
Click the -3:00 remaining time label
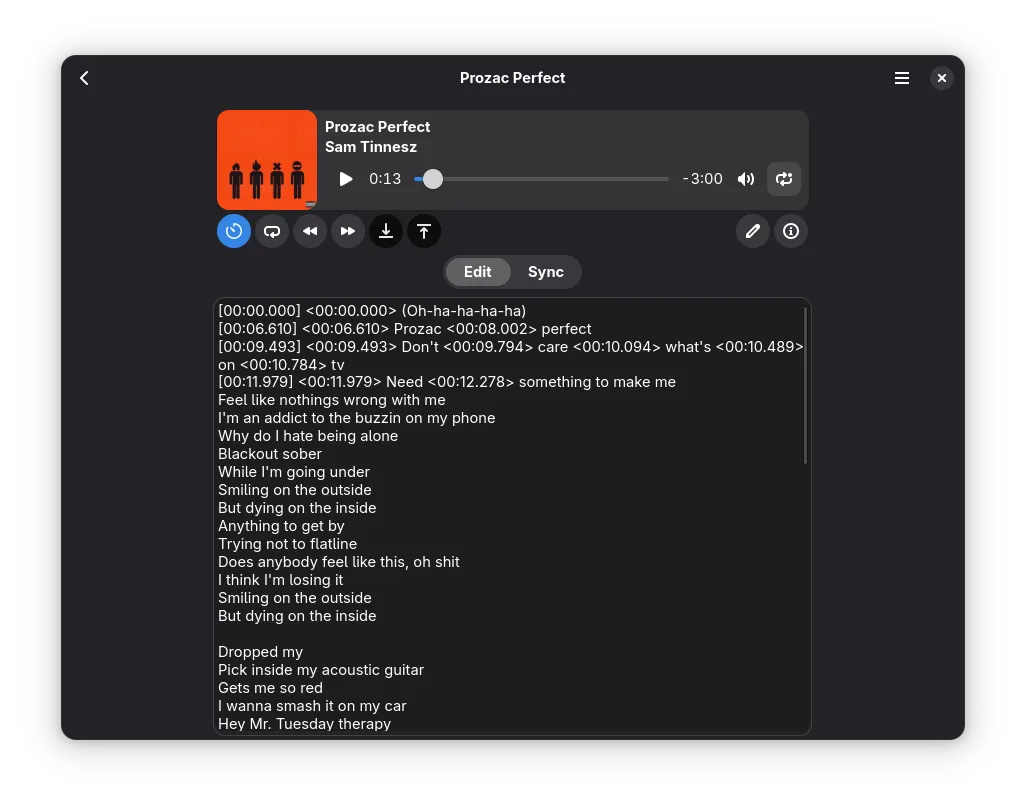[x=703, y=179]
